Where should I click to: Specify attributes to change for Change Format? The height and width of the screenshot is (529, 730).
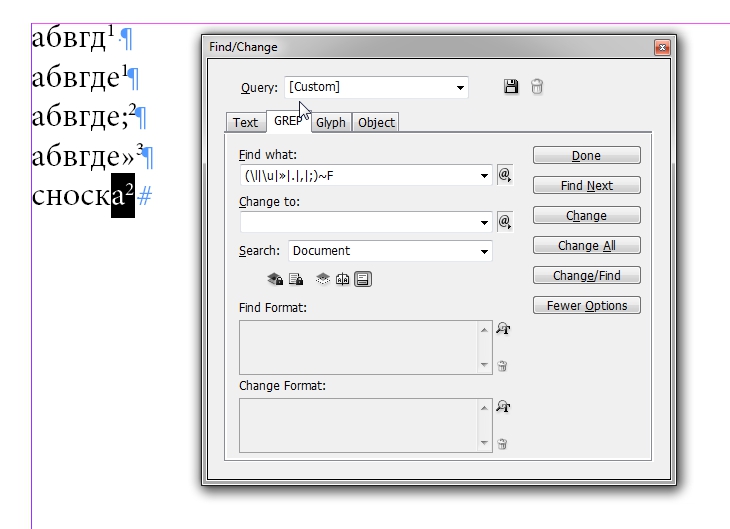click(x=503, y=407)
